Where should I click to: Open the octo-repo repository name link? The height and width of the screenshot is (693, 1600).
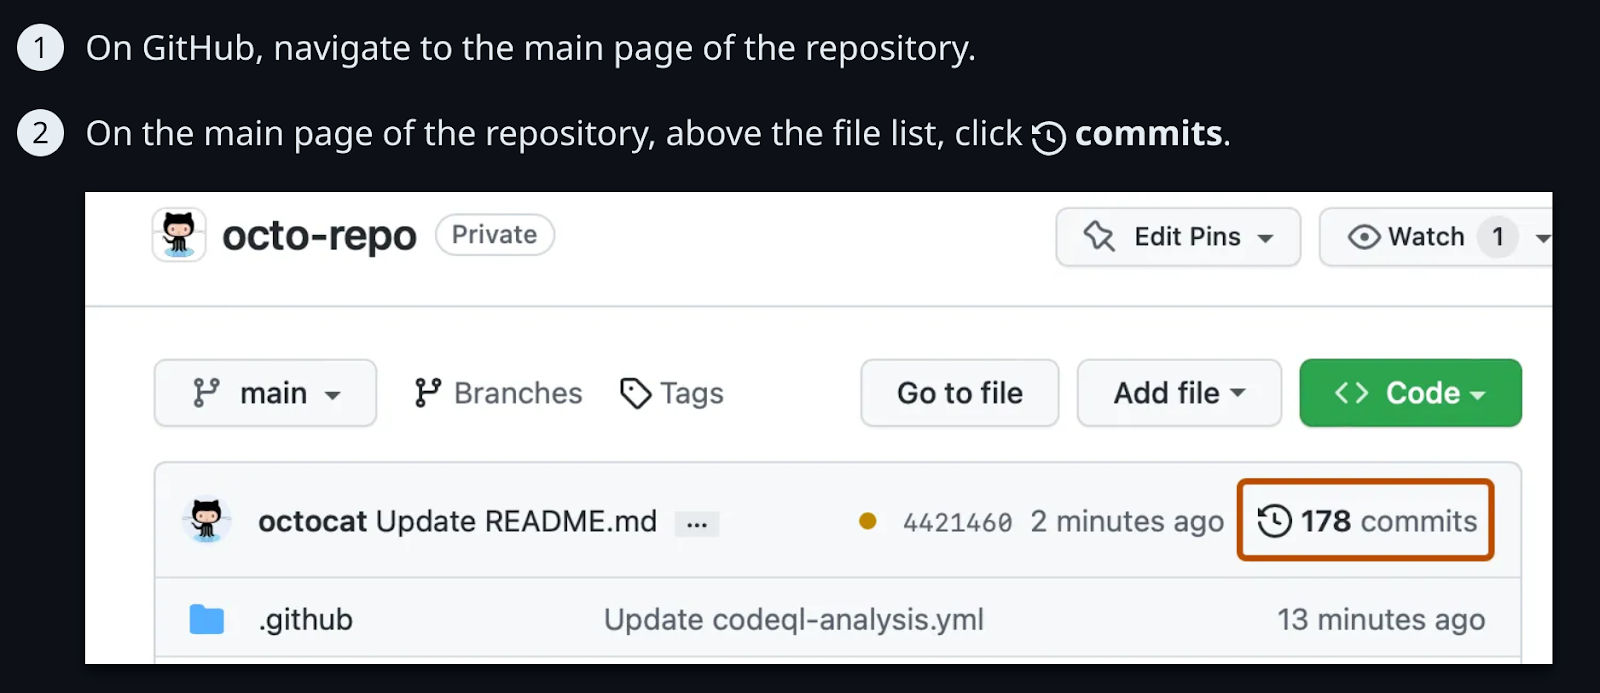(319, 236)
